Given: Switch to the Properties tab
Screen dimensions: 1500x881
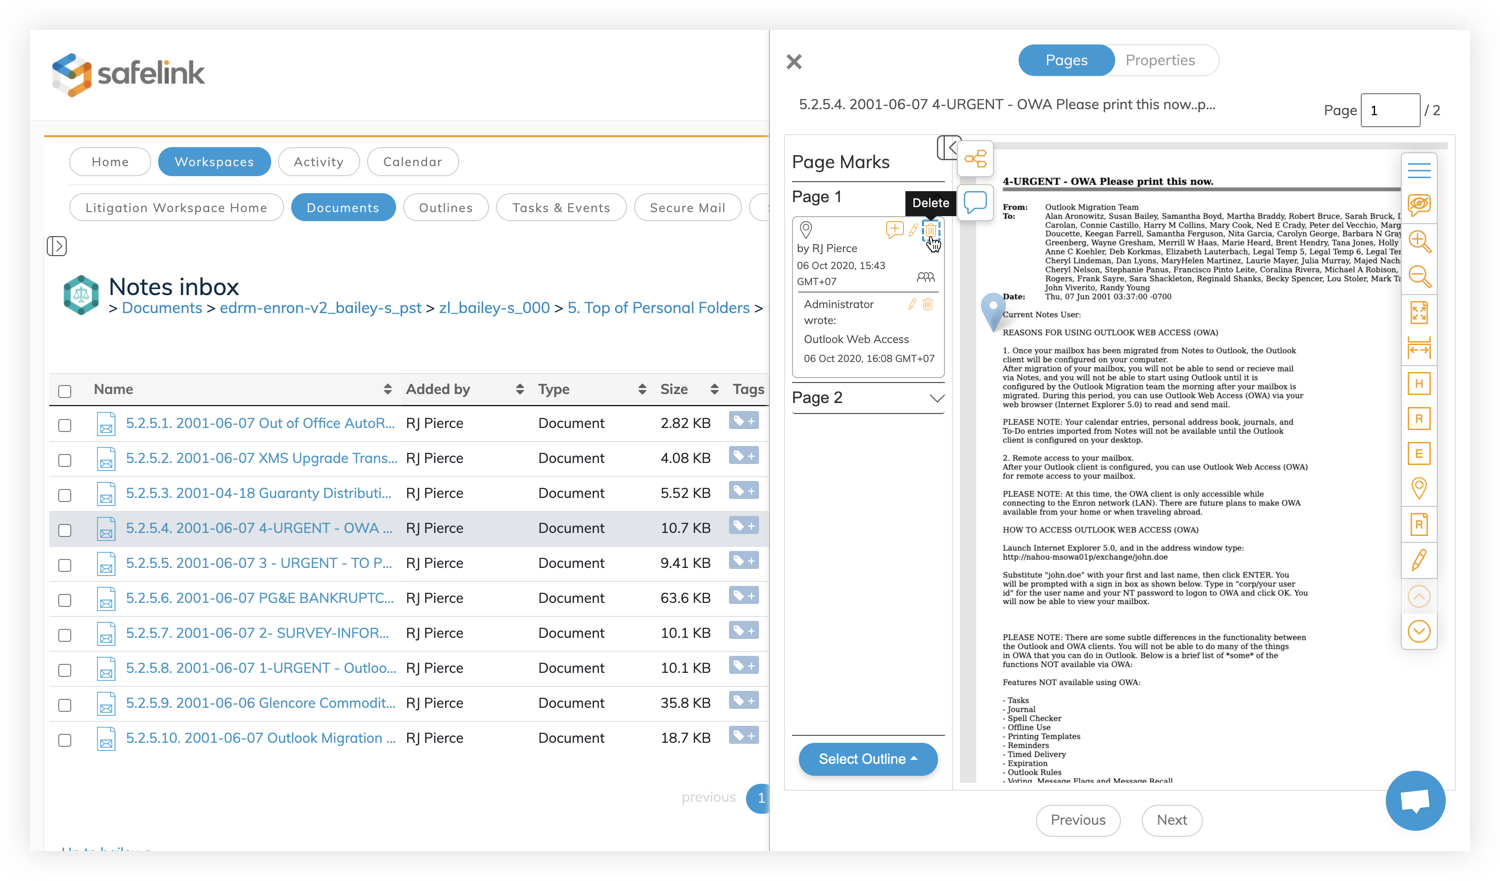Looking at the screenshot, I should coord(1160,60).
